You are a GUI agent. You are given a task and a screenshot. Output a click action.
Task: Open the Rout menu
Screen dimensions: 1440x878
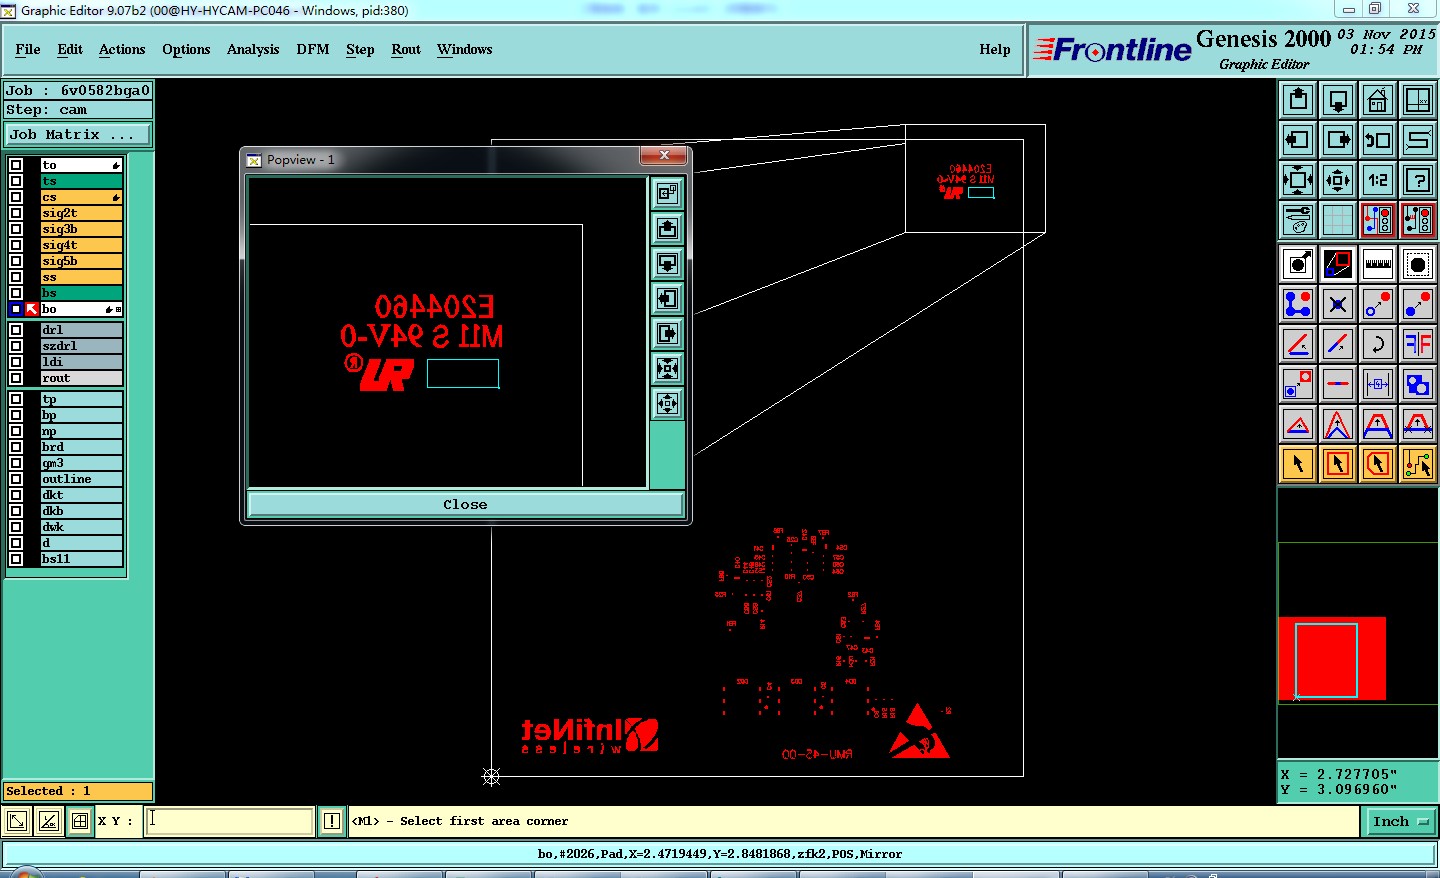(406, 49)
